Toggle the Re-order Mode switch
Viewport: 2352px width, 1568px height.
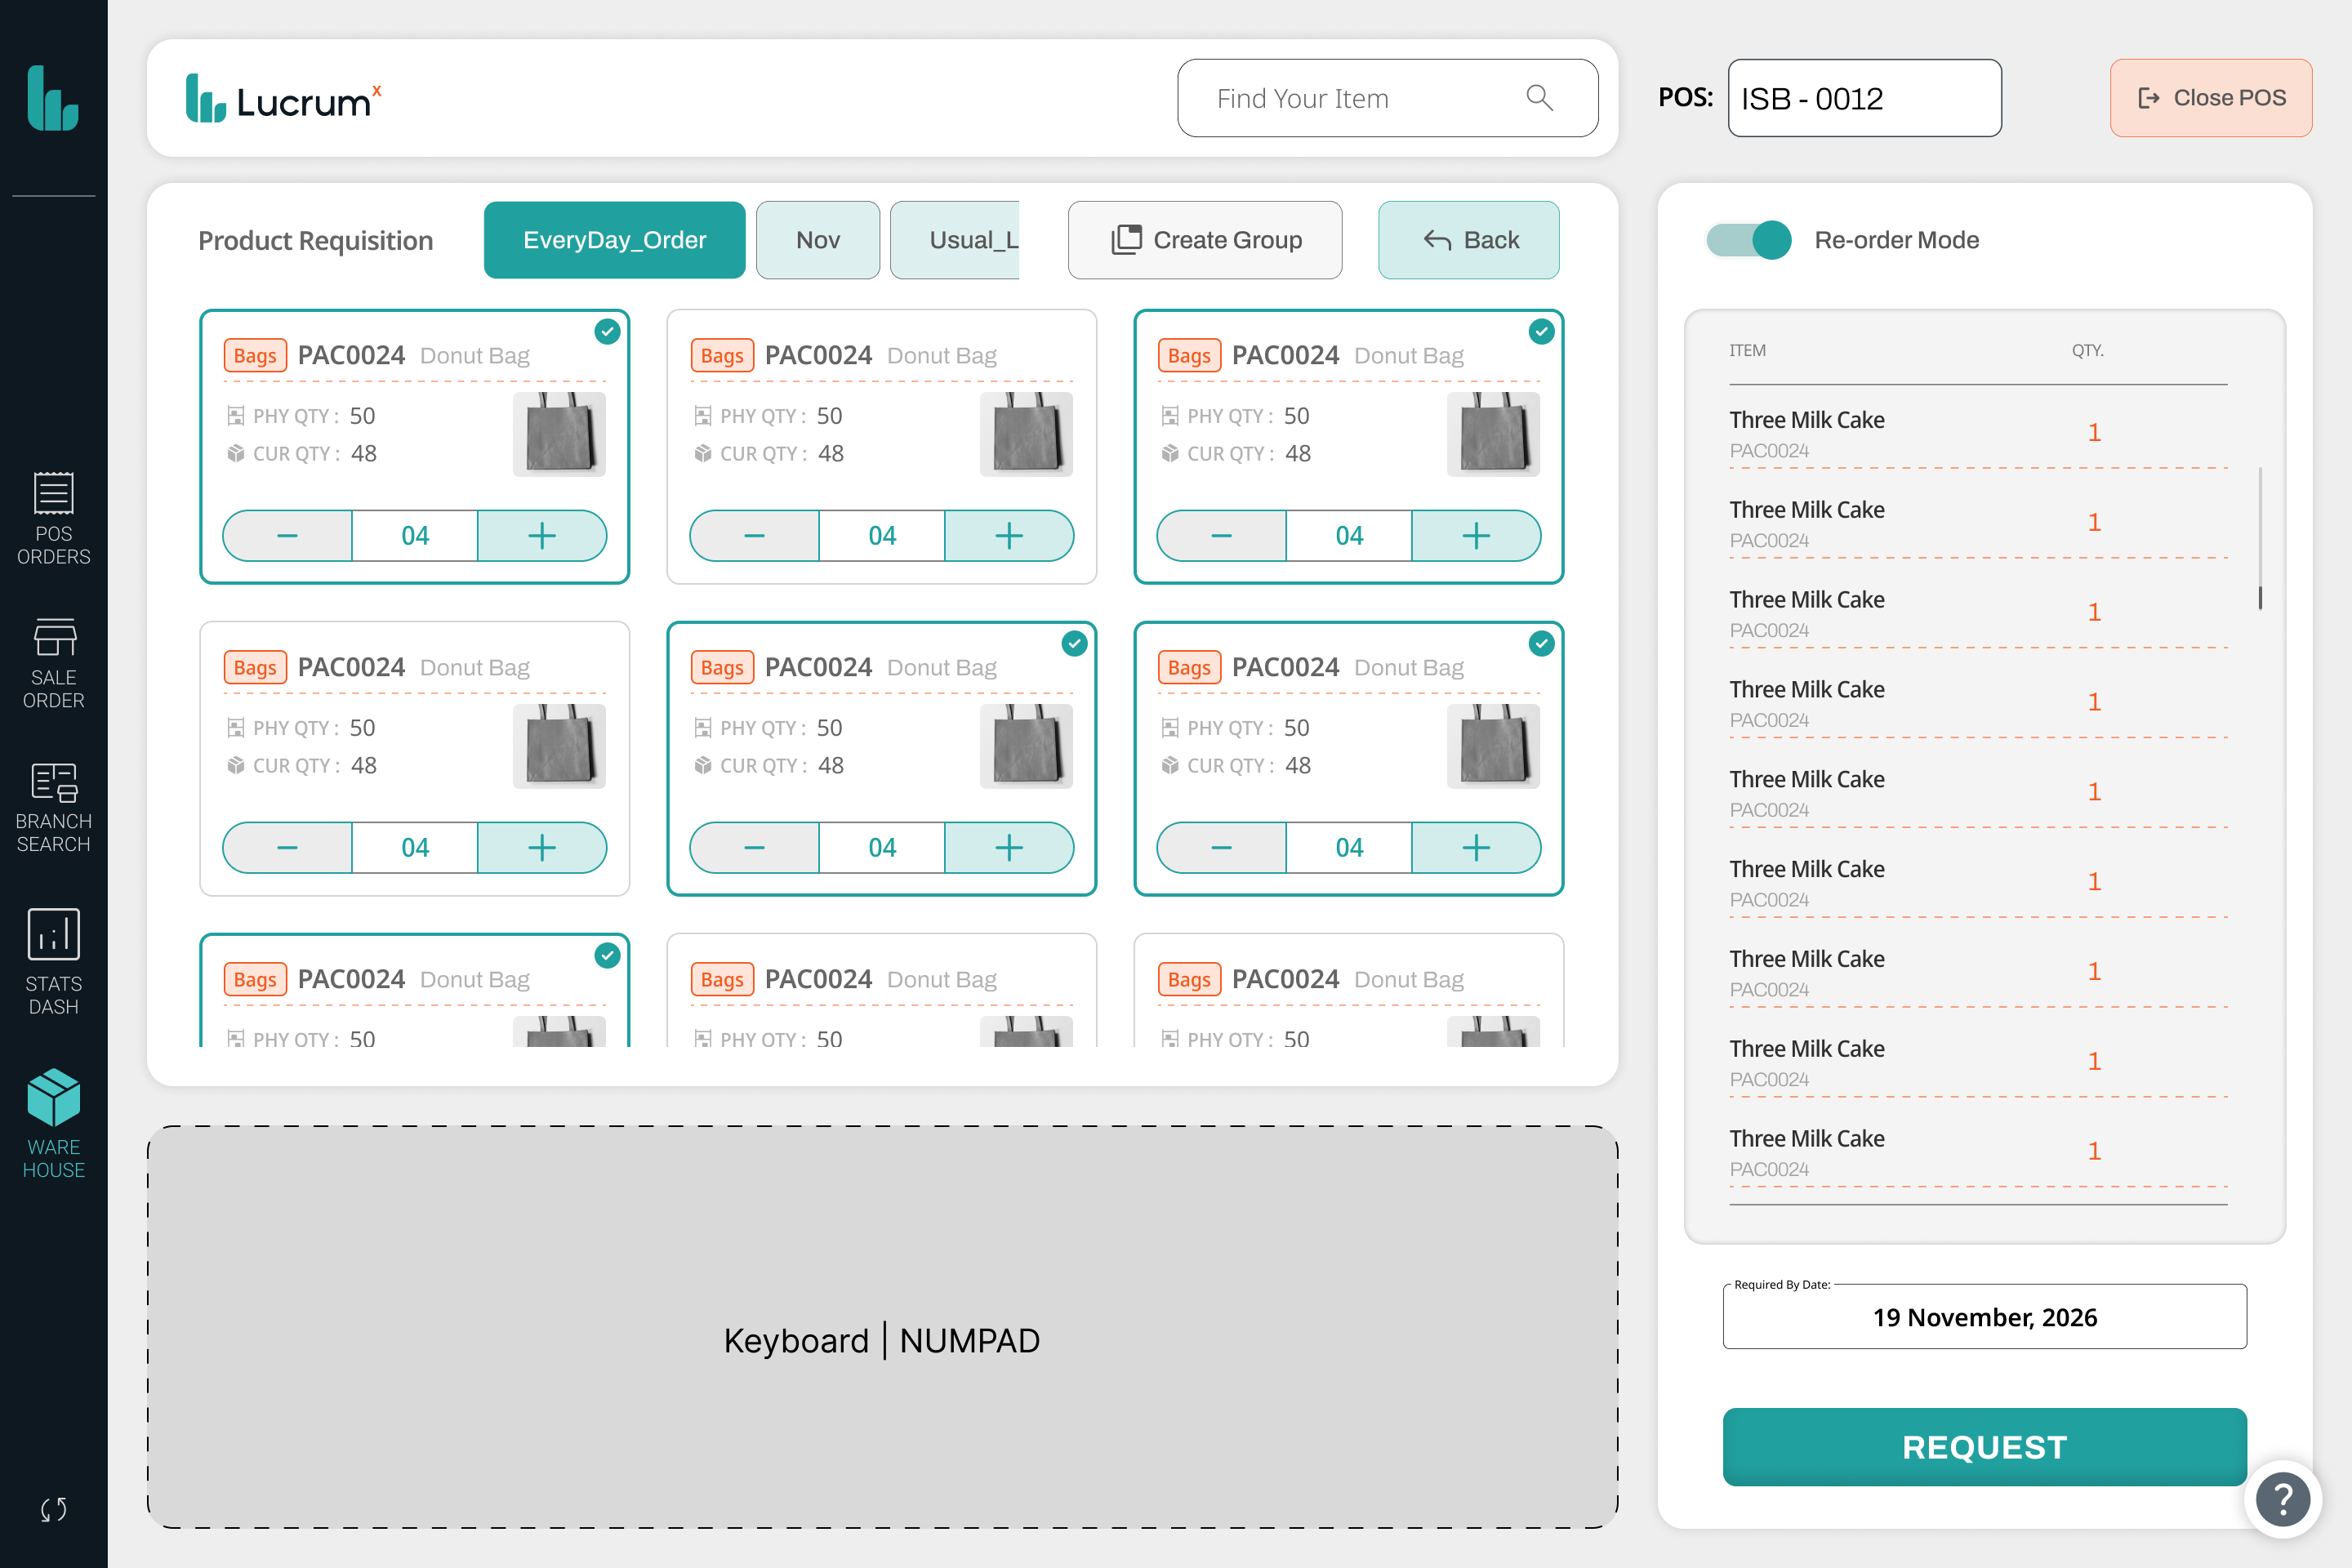[x=1748, y=240]
